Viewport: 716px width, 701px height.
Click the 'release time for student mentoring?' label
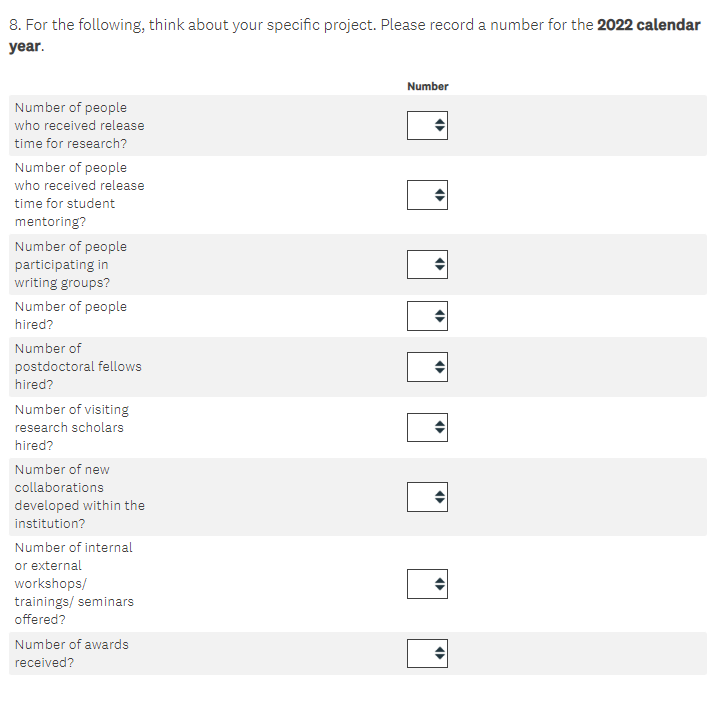tap(79, 194)
